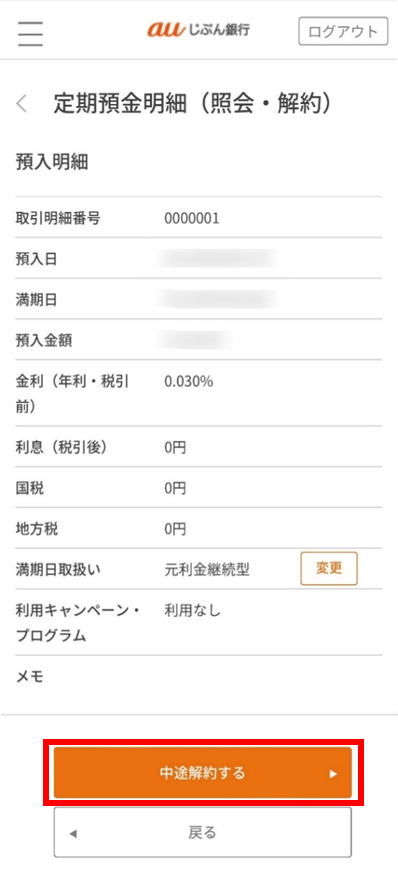Viewport: 398px width, 887px height.
Task: Tap the left arrow on 戻る button
Action: [x=73, y=833]
